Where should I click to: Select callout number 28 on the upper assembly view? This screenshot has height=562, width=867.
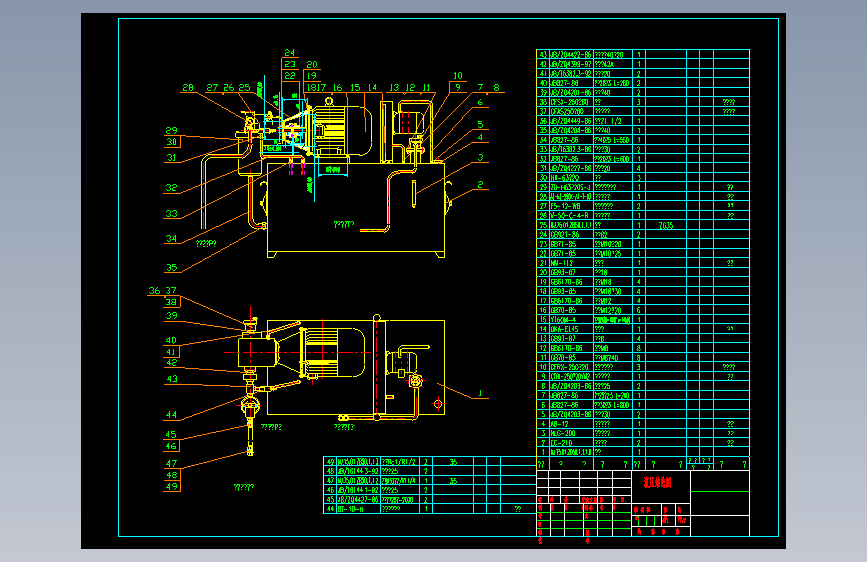pos(188,87)
